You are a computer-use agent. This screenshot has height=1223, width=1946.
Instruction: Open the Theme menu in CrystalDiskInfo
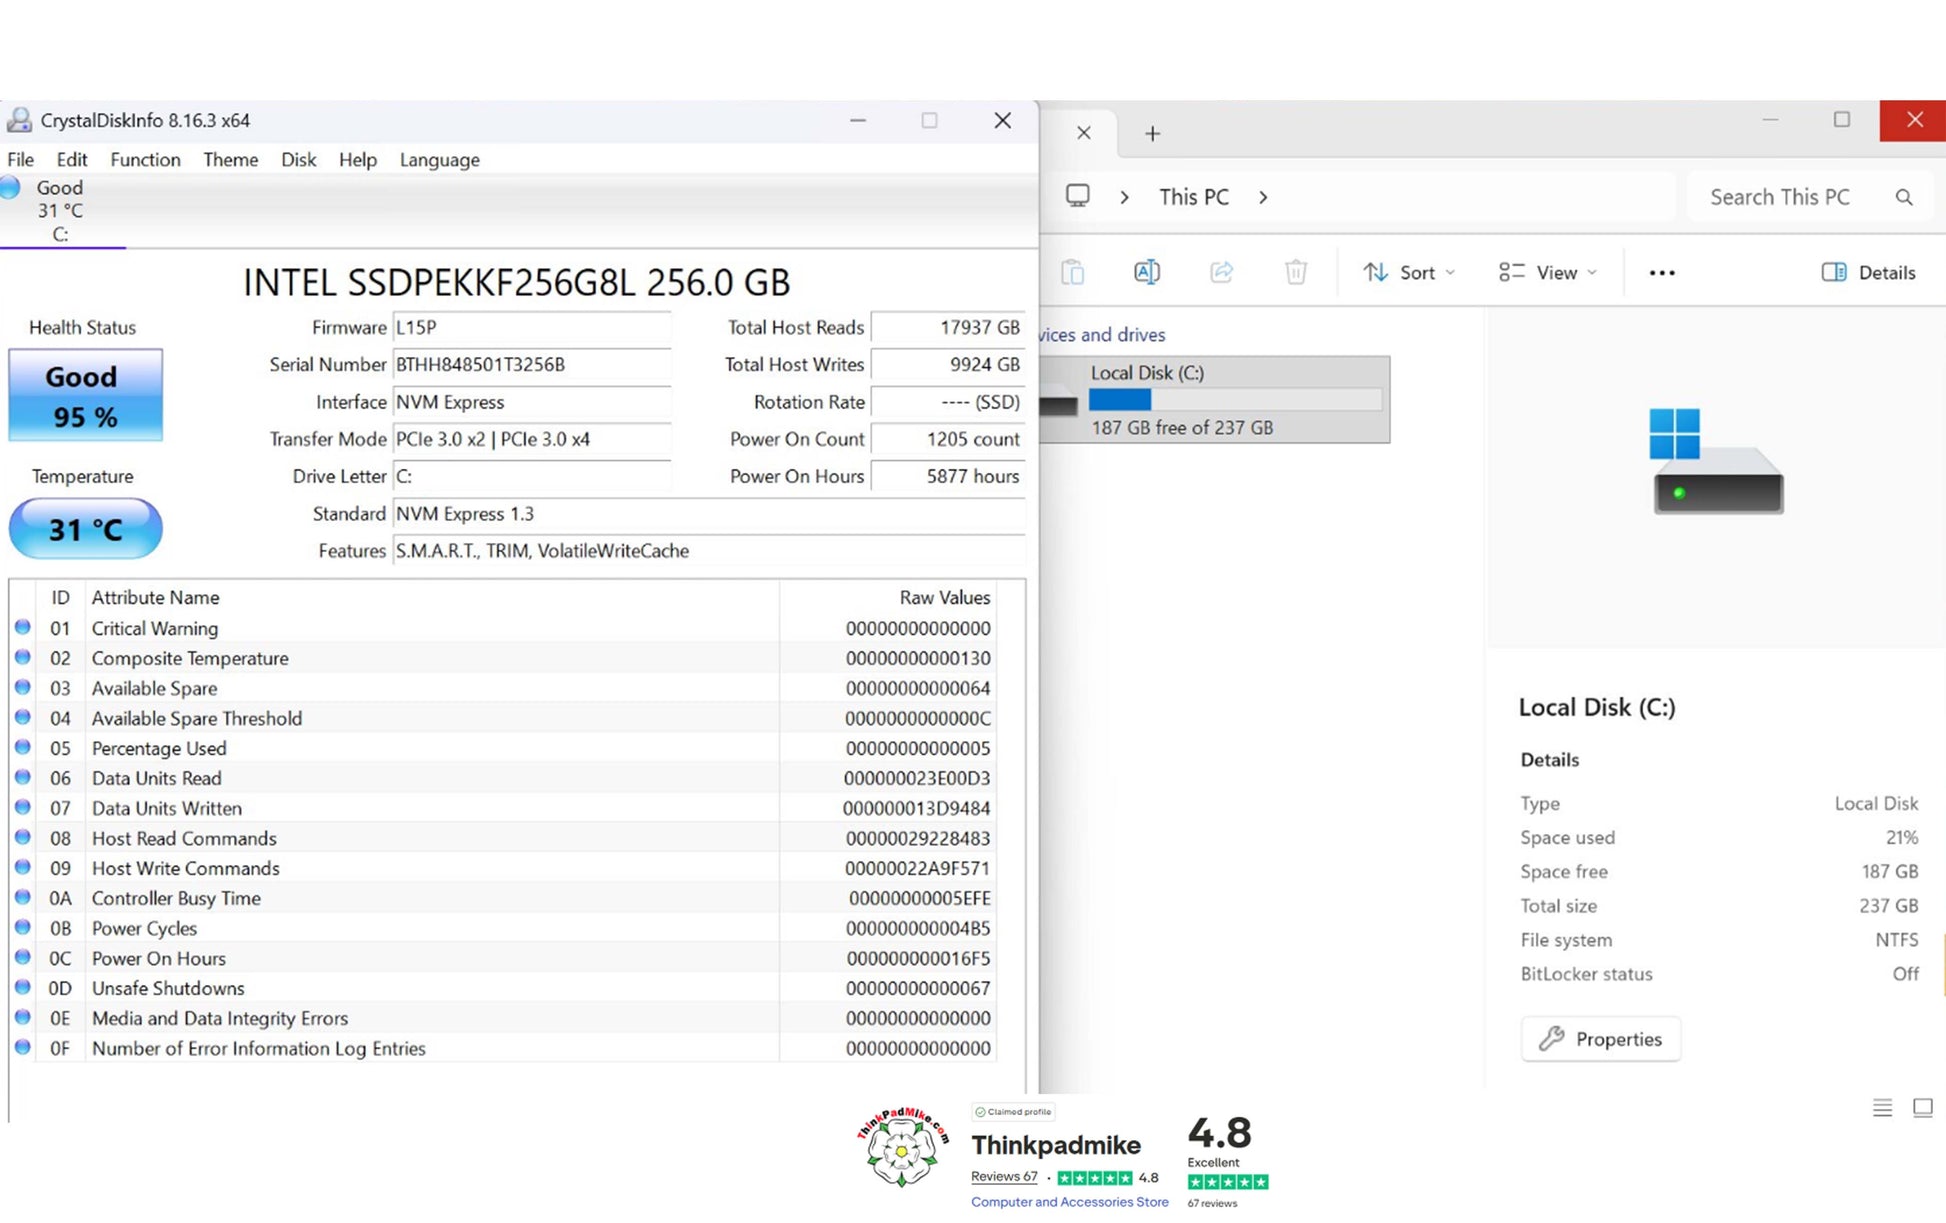pos(230,160)
